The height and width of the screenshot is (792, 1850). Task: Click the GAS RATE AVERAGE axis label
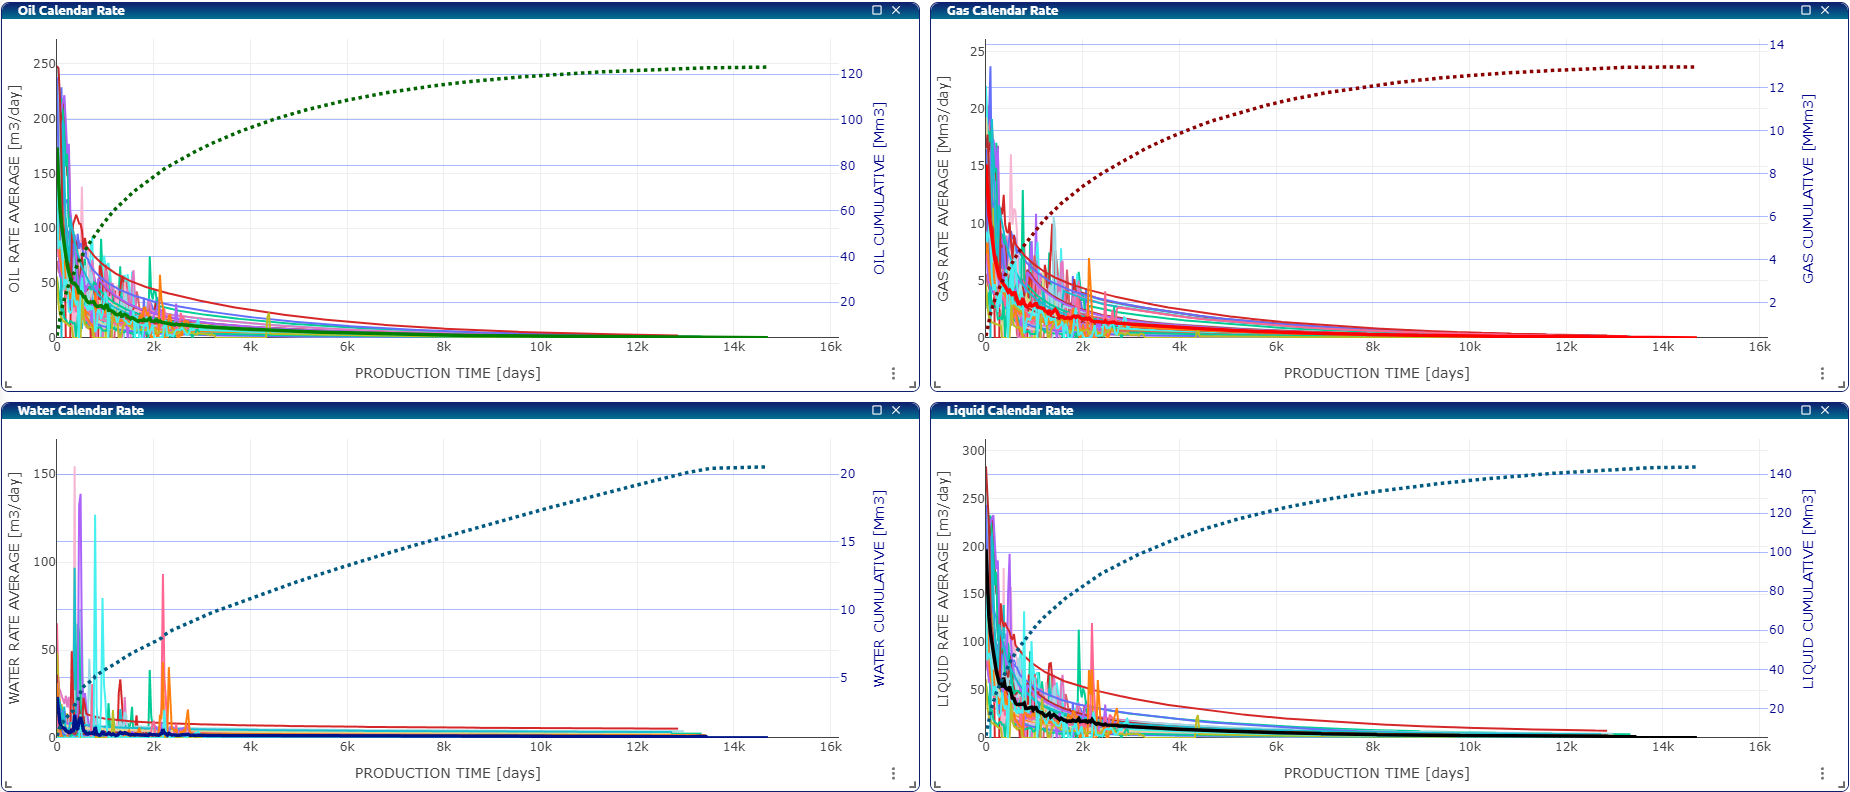(943, 188)
